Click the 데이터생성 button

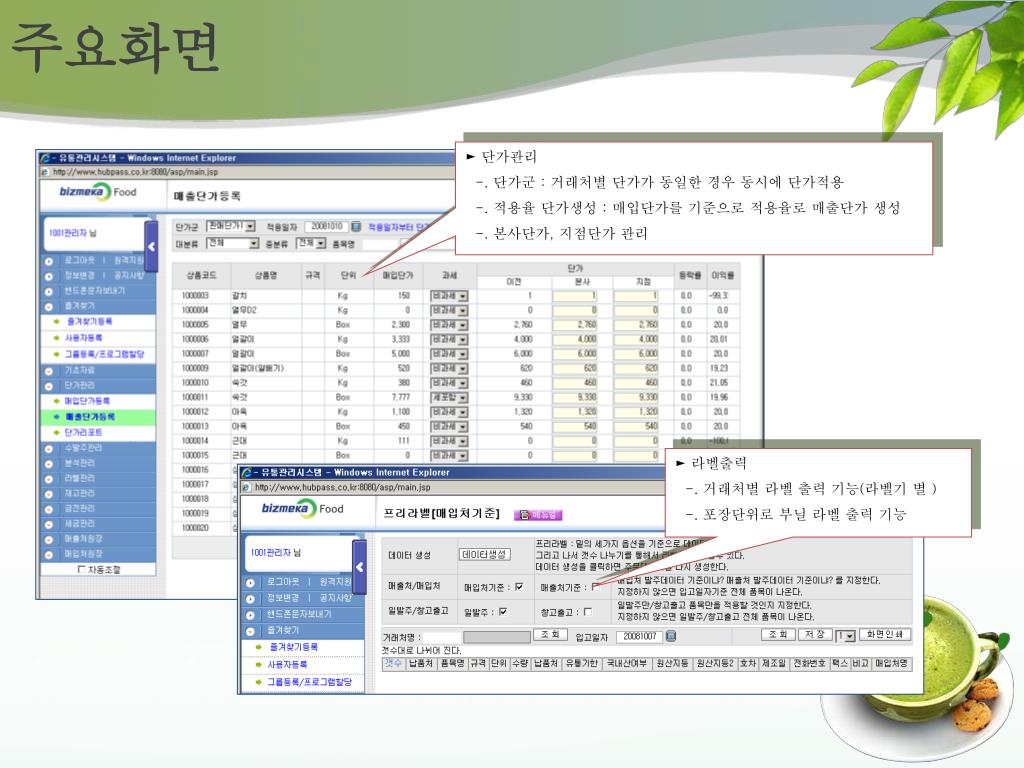484,554
